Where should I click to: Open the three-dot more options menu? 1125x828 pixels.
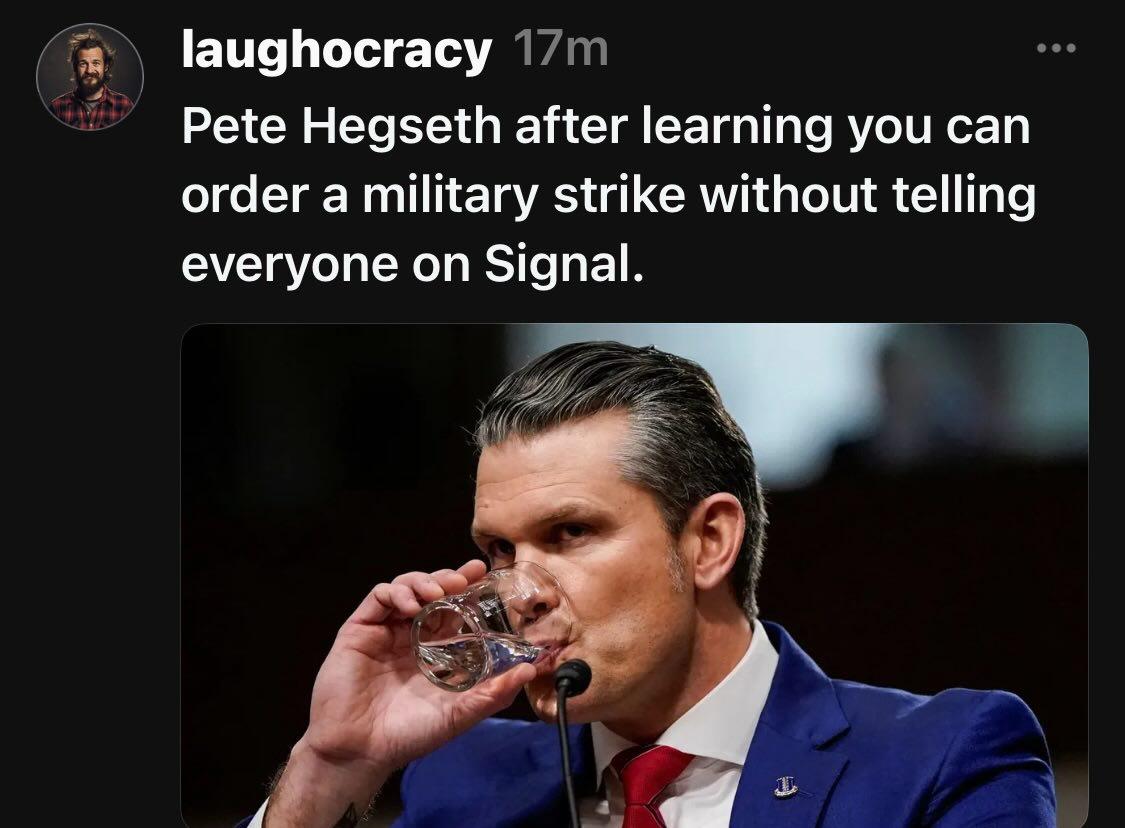click(x=1056, y=48)
